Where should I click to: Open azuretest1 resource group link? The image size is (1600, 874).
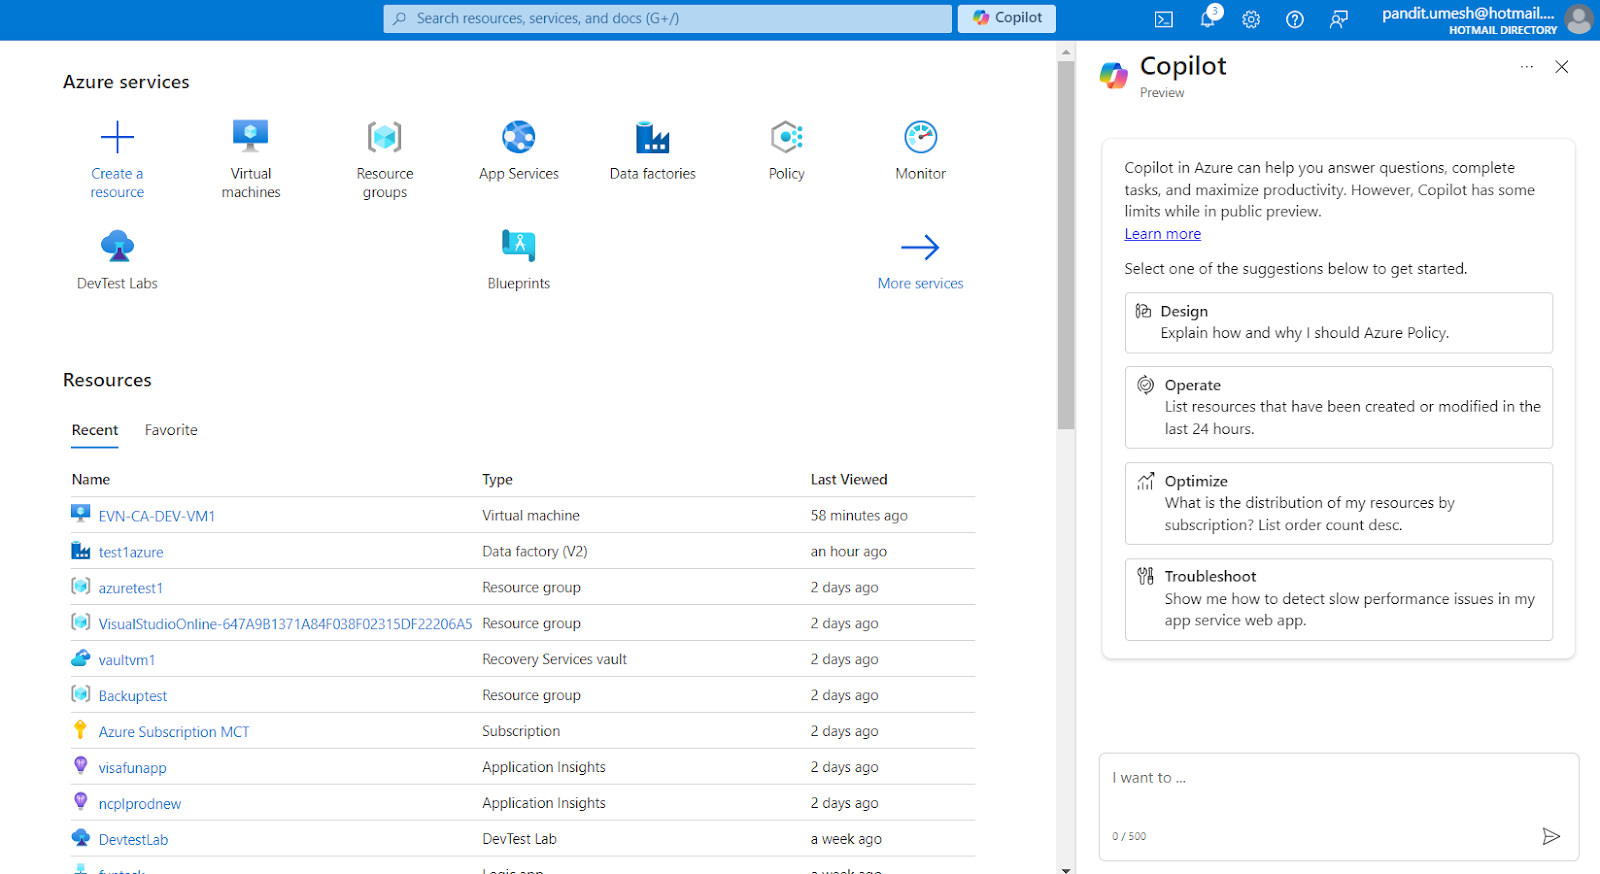tap(131, 588)
